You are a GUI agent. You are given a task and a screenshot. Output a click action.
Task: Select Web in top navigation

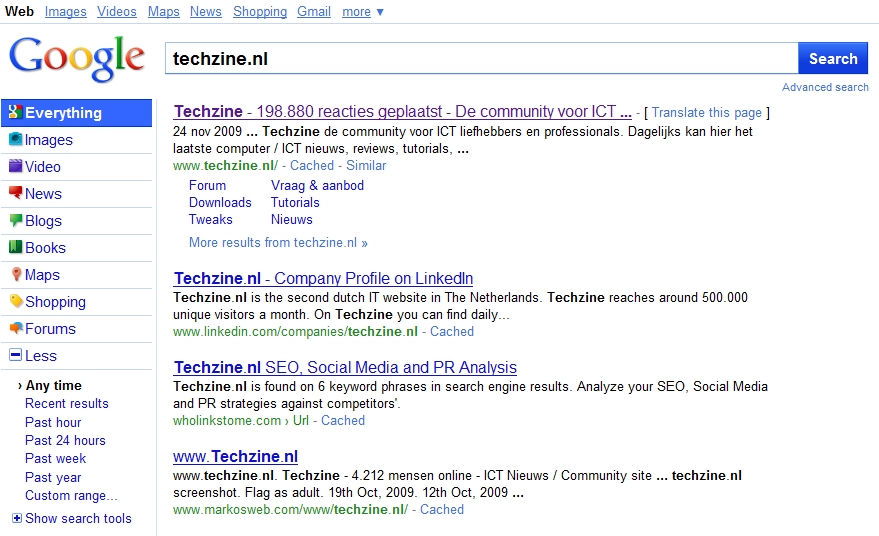click(x=20, y=11)
